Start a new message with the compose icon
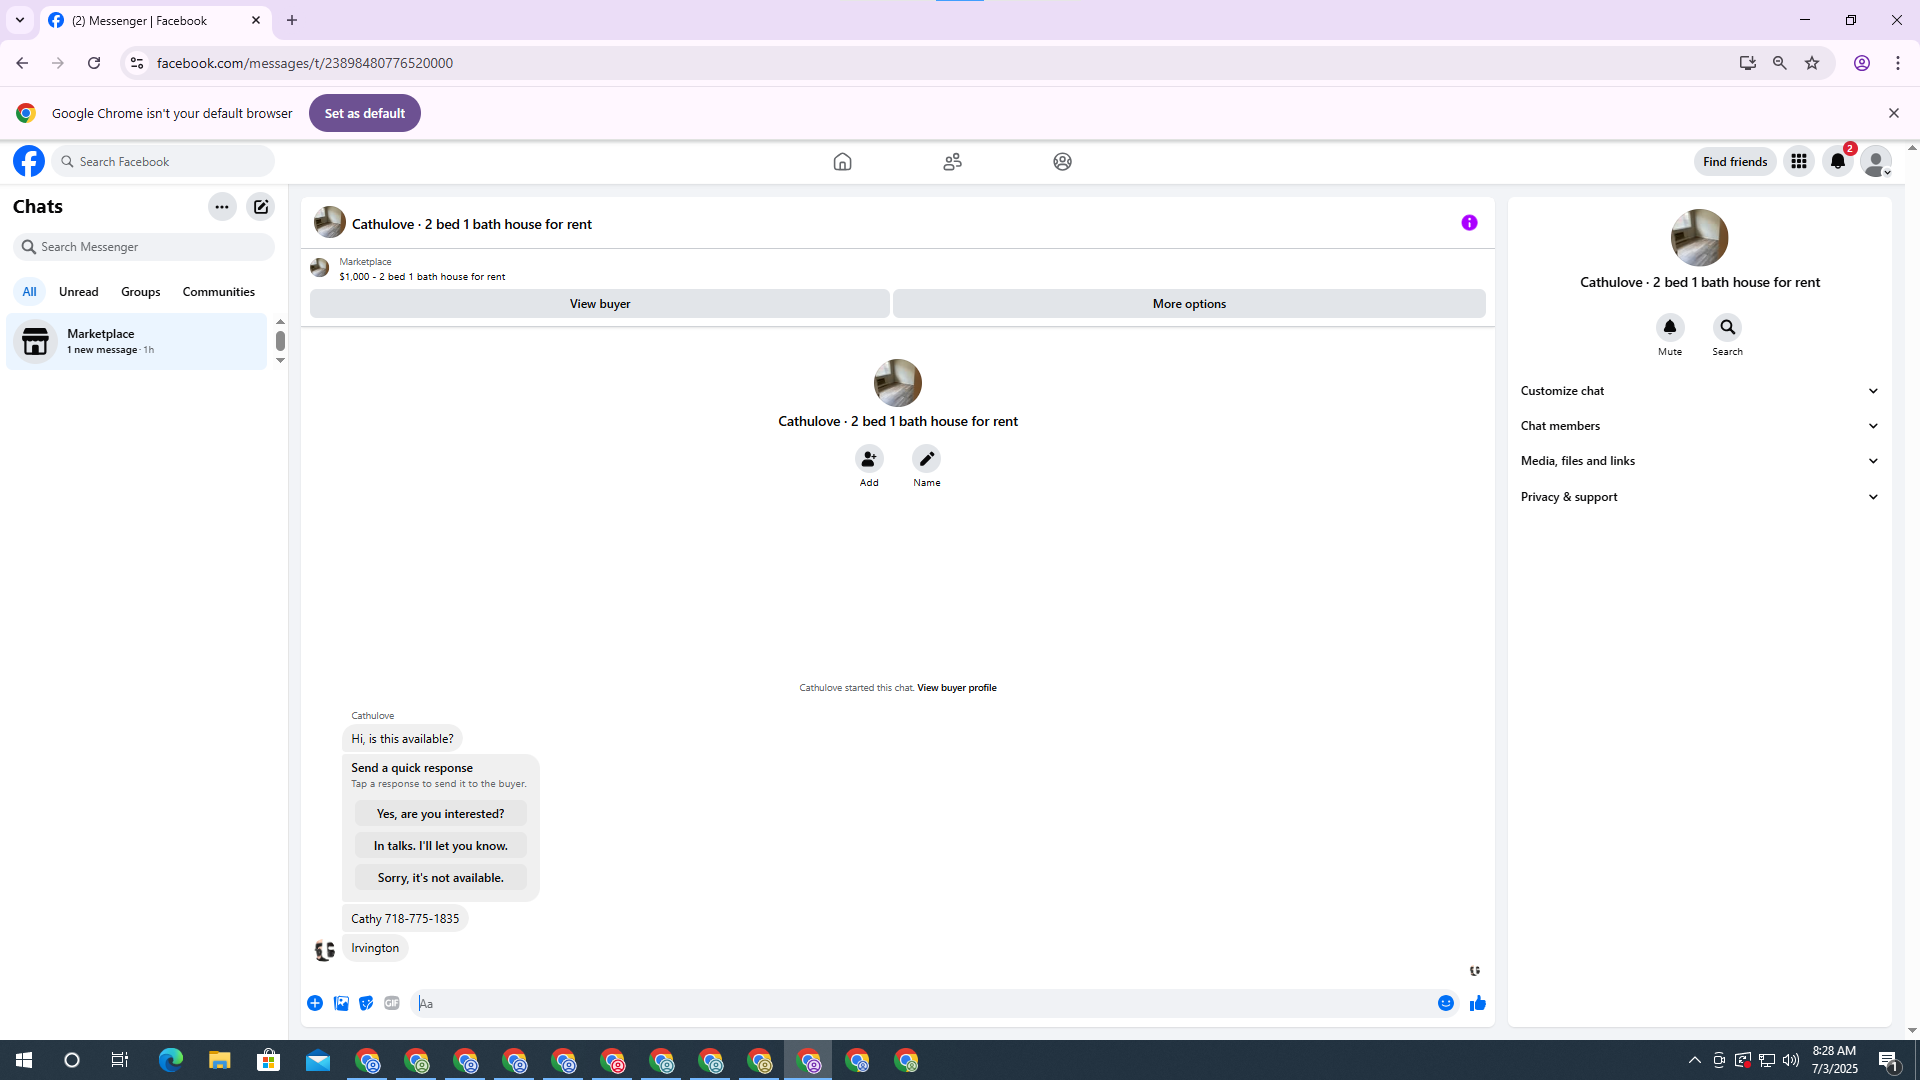 261,207
